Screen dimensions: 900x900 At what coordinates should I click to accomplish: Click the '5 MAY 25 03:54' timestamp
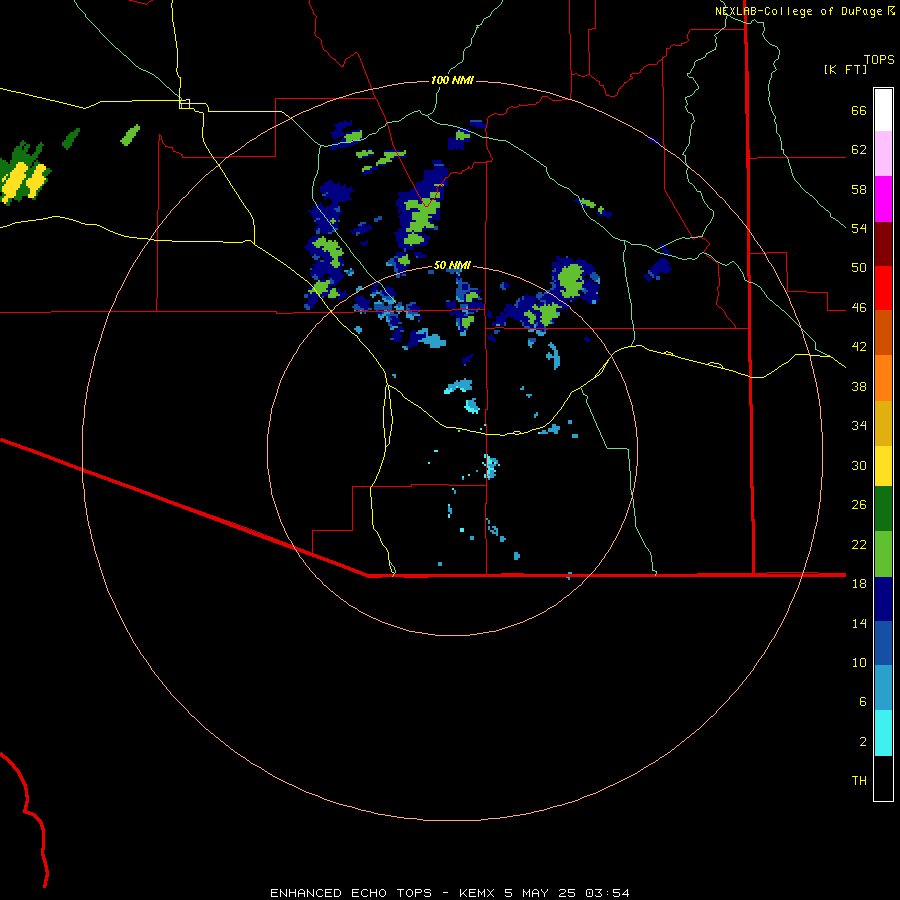(x=567, y=893)
